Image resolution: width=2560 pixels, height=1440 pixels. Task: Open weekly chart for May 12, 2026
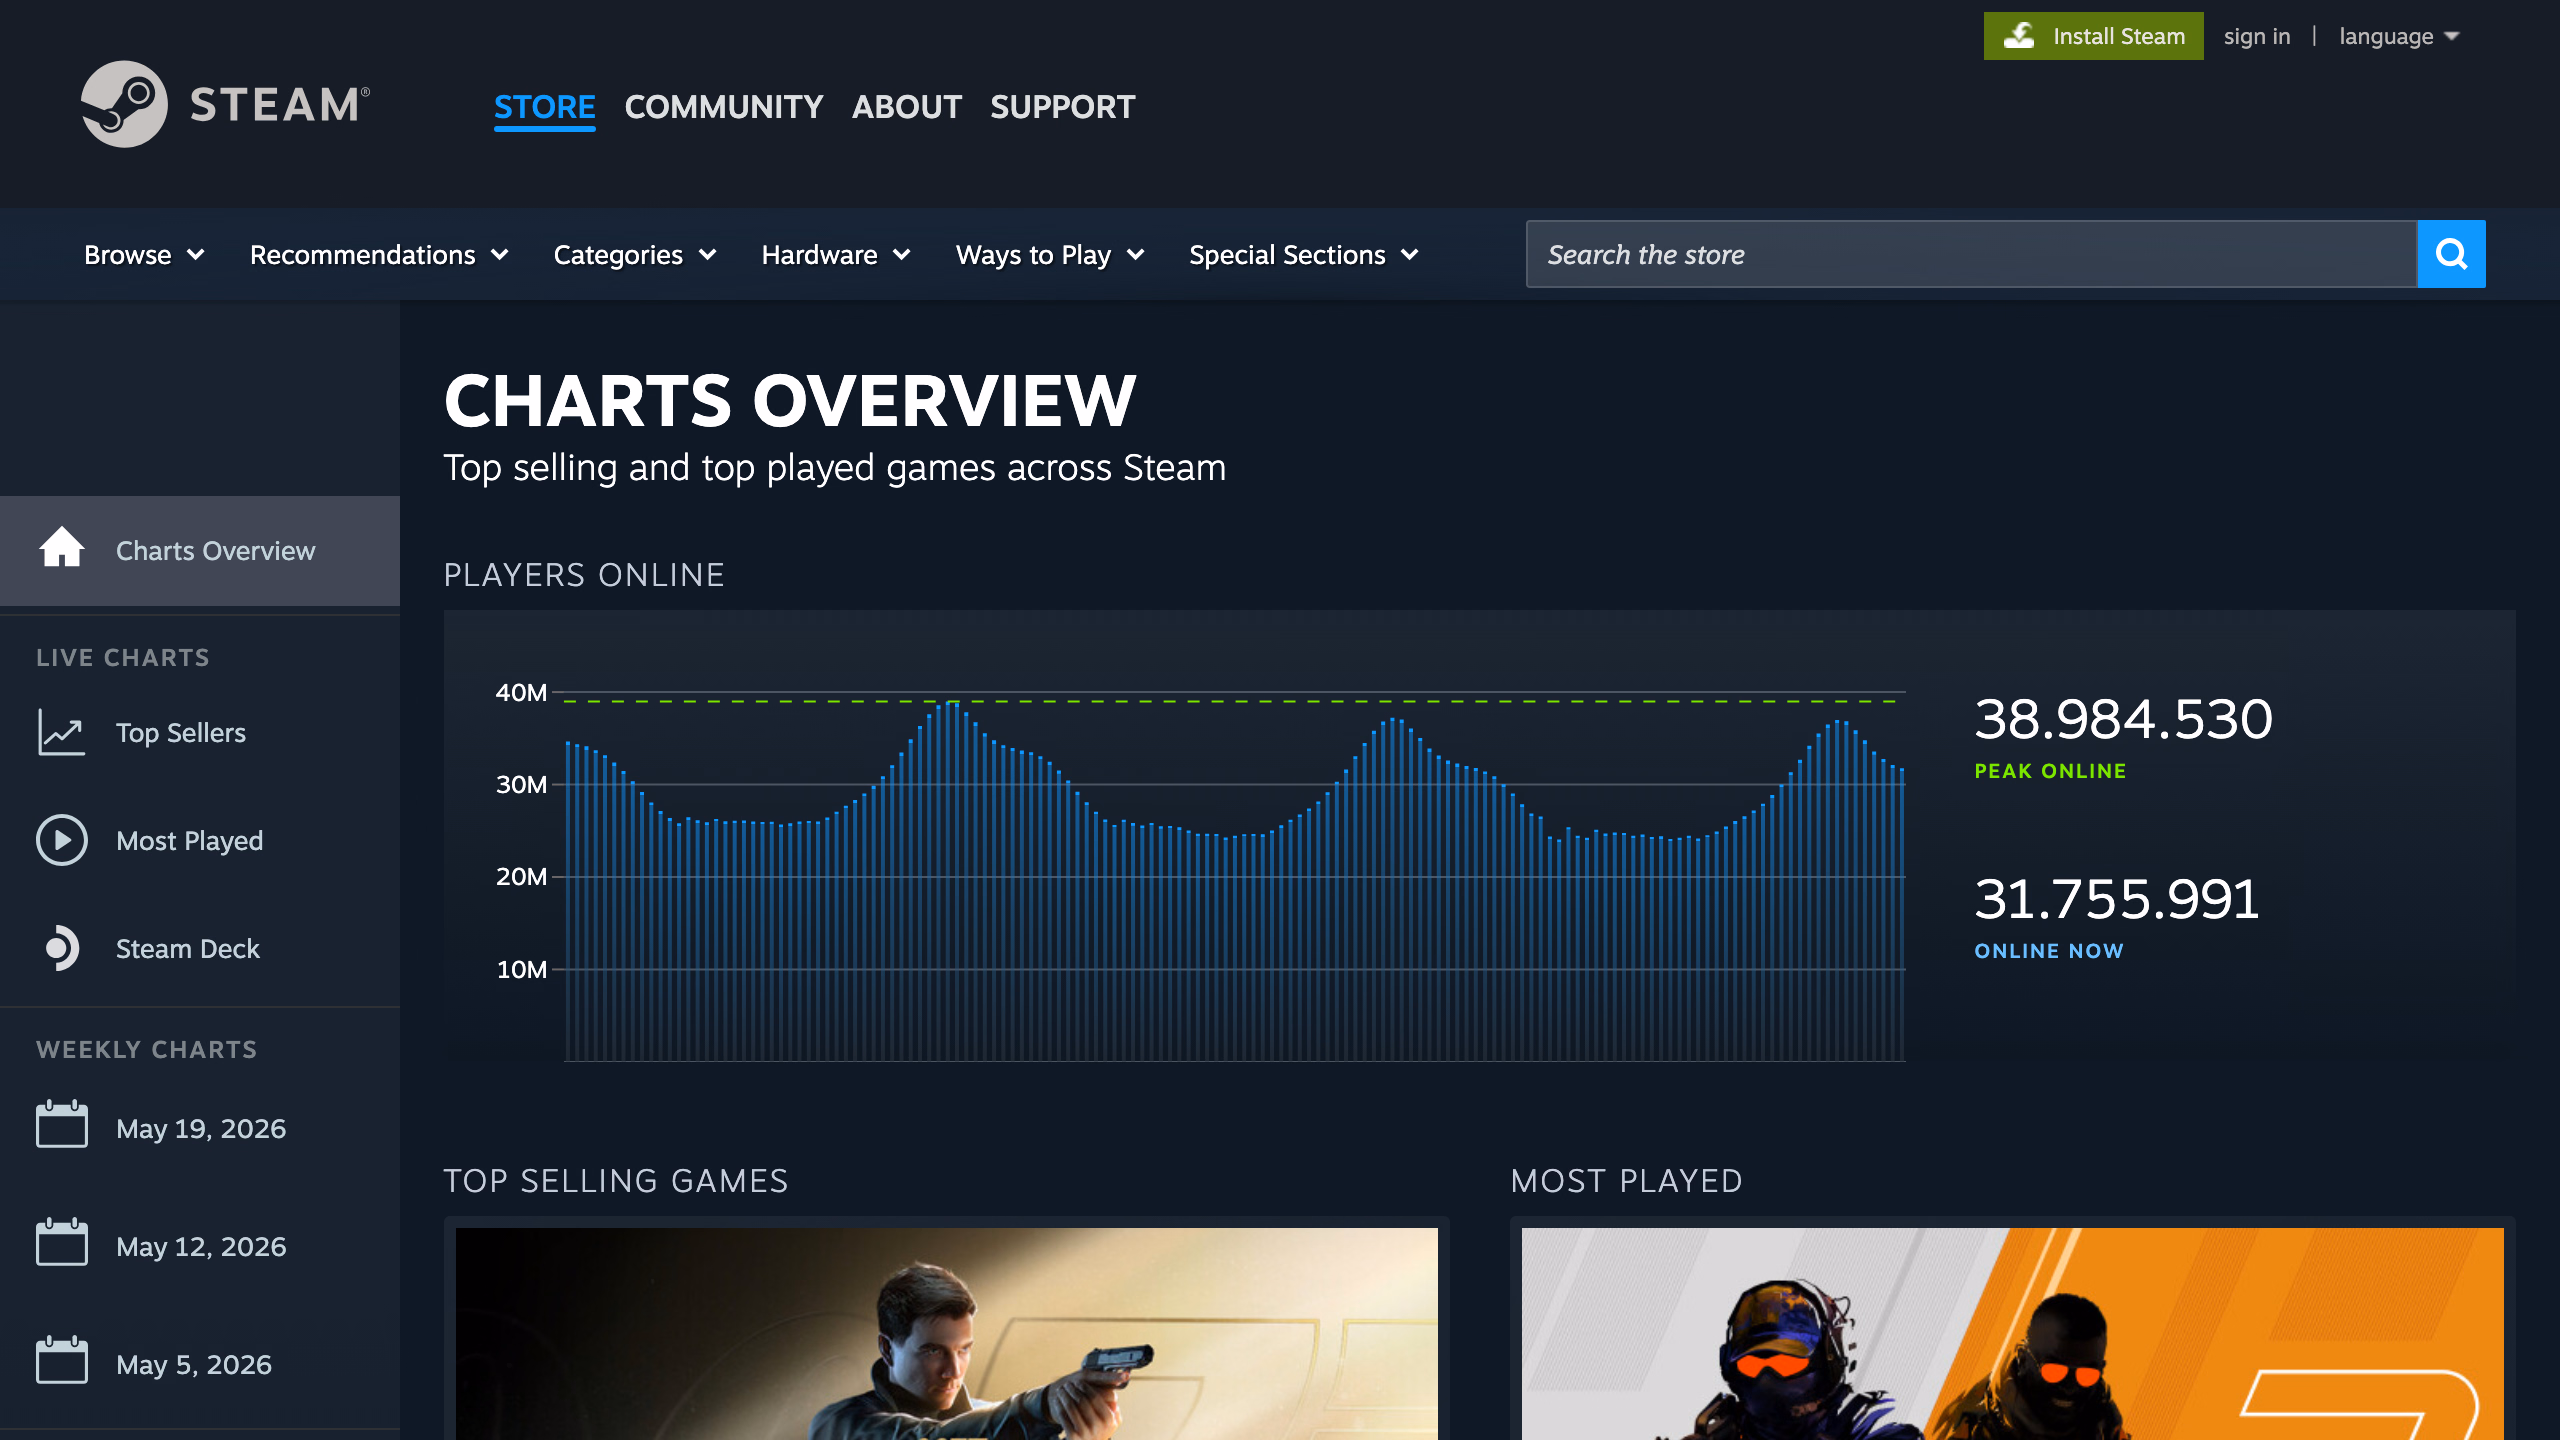point(200,1247)
